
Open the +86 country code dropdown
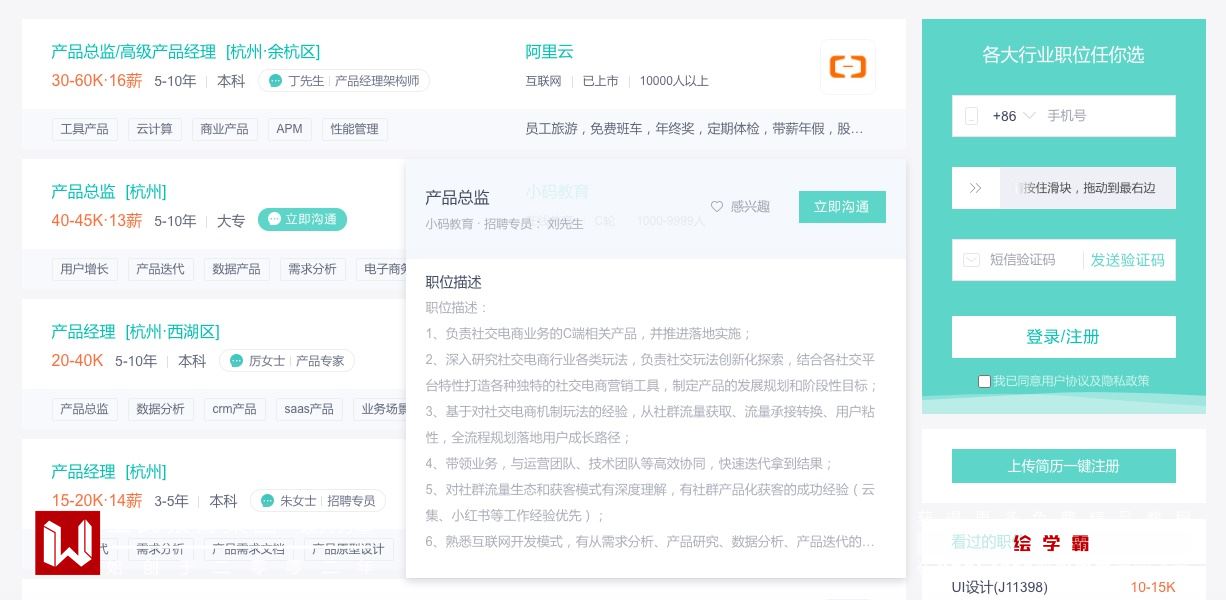(x=1014, y=116)
